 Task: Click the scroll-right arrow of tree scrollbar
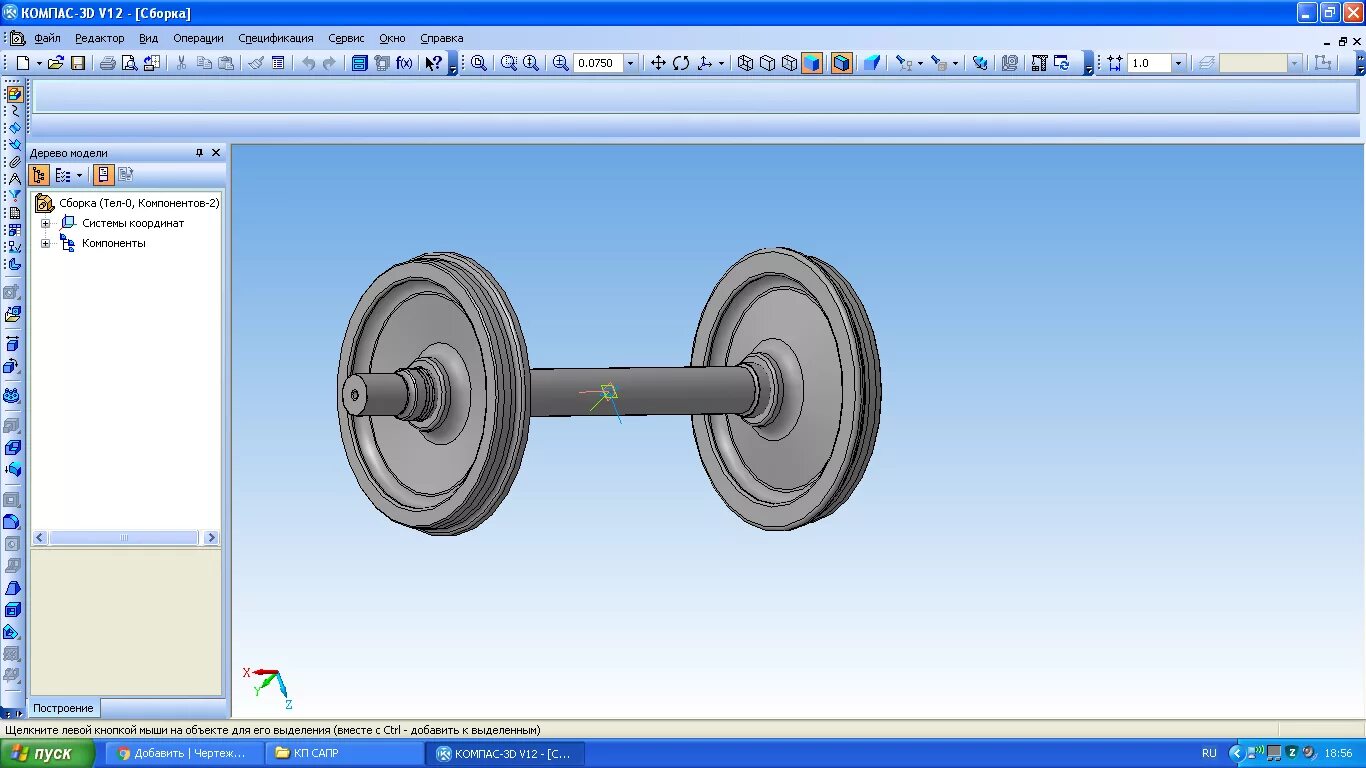[210, 538]
